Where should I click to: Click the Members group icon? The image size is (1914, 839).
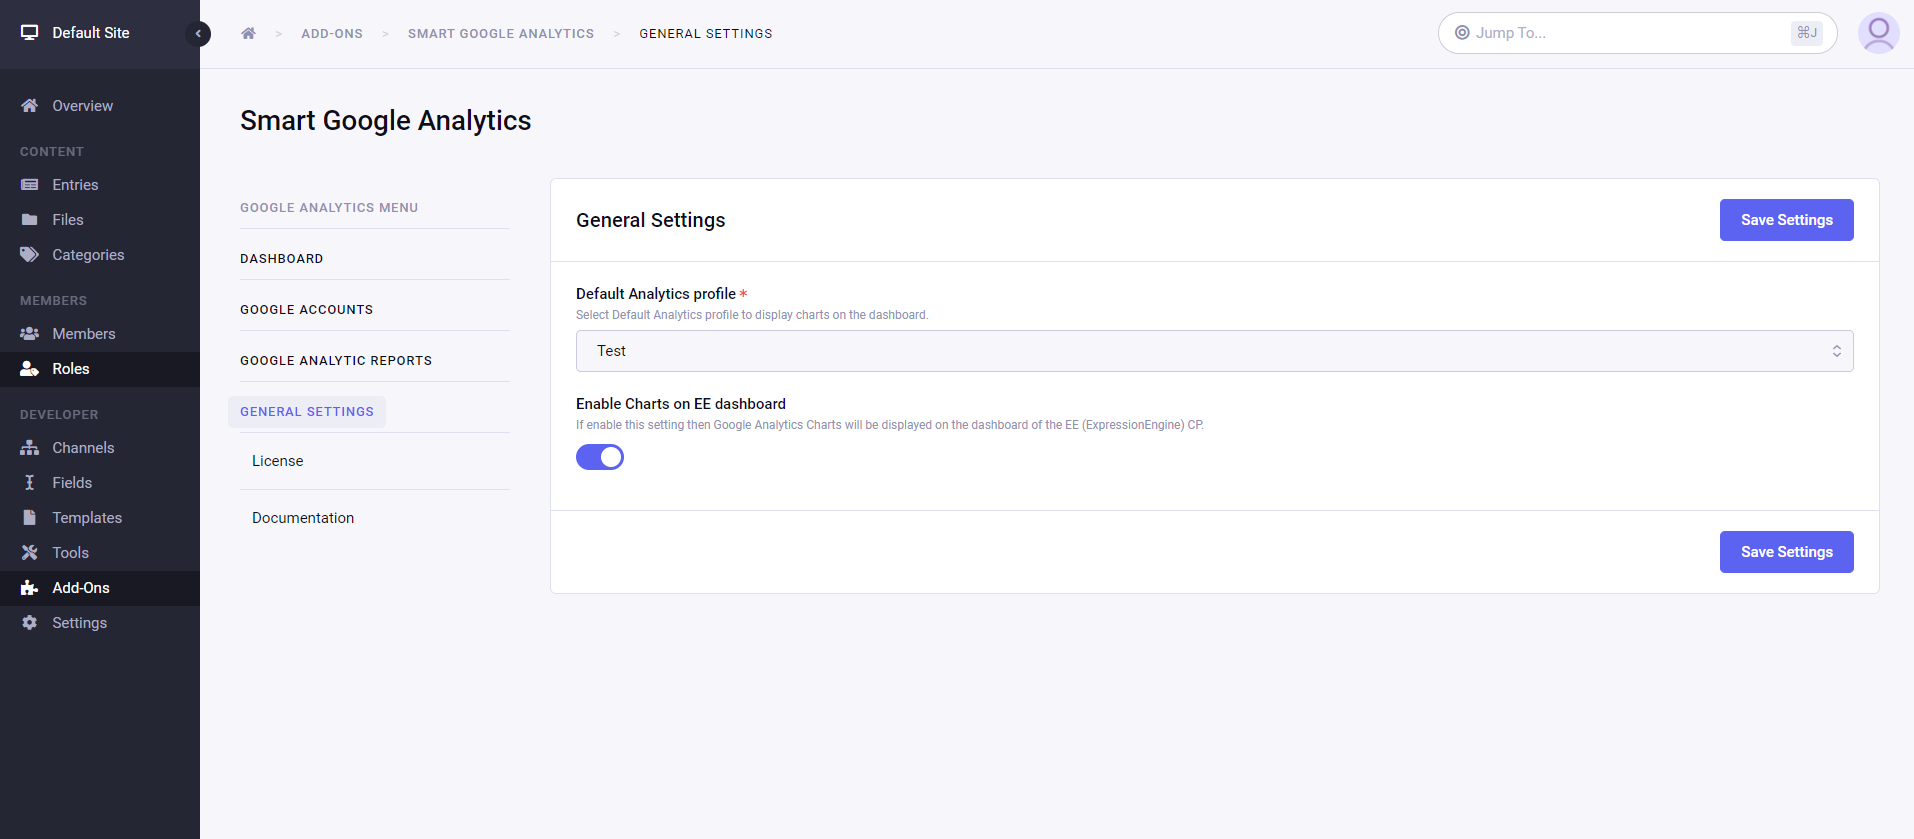pyautogui.click(x=29, y=334)
